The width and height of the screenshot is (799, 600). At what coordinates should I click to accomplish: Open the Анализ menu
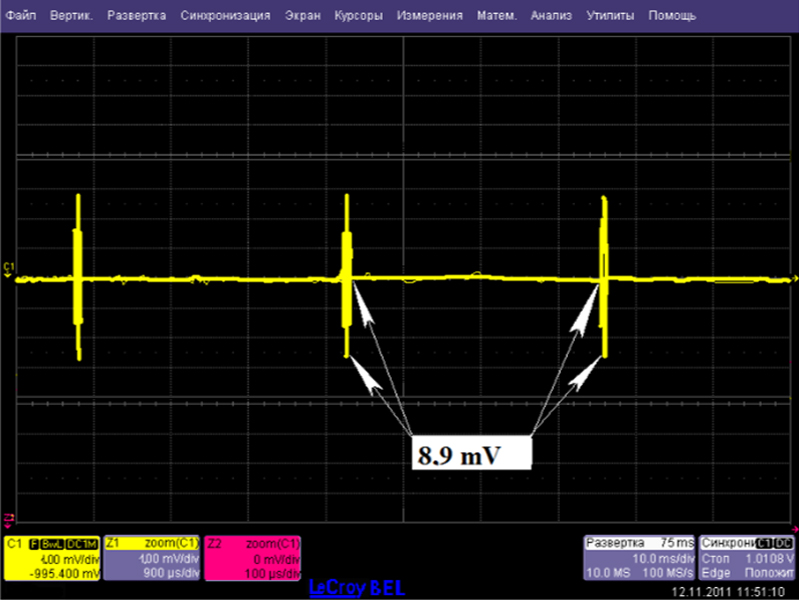(552, 17)
